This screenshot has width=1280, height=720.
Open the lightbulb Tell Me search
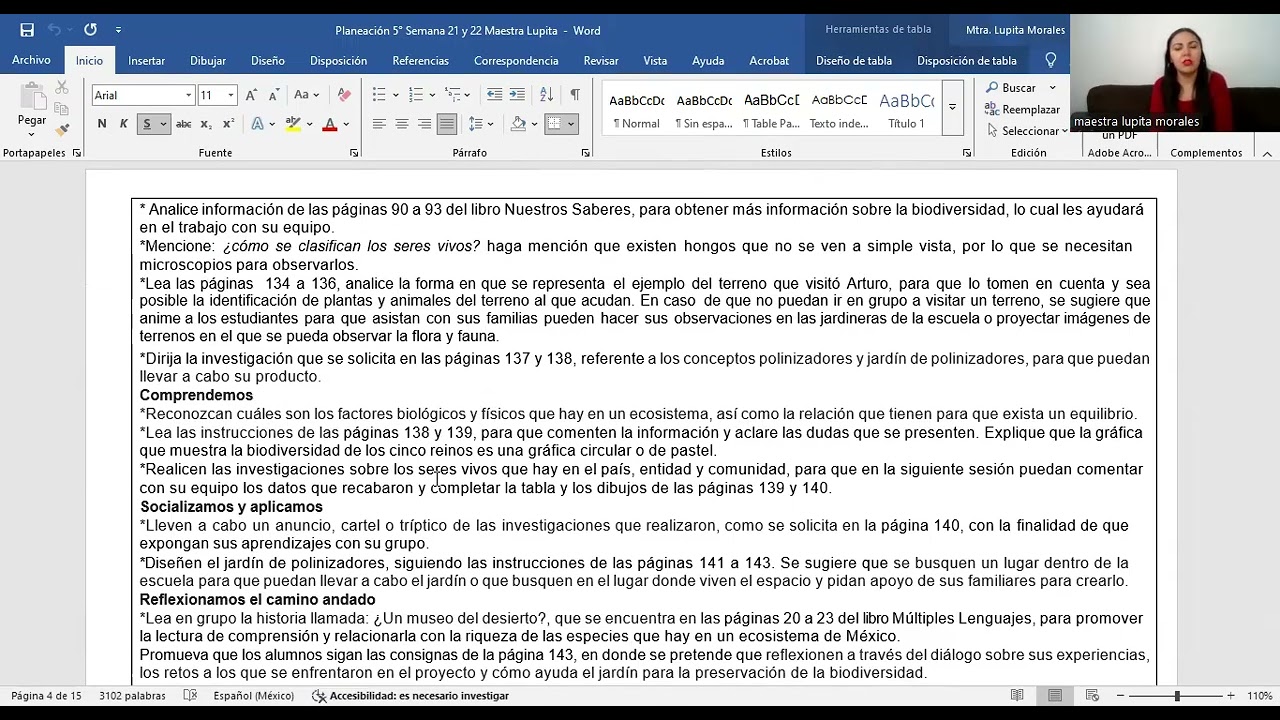coord(1050,60)
